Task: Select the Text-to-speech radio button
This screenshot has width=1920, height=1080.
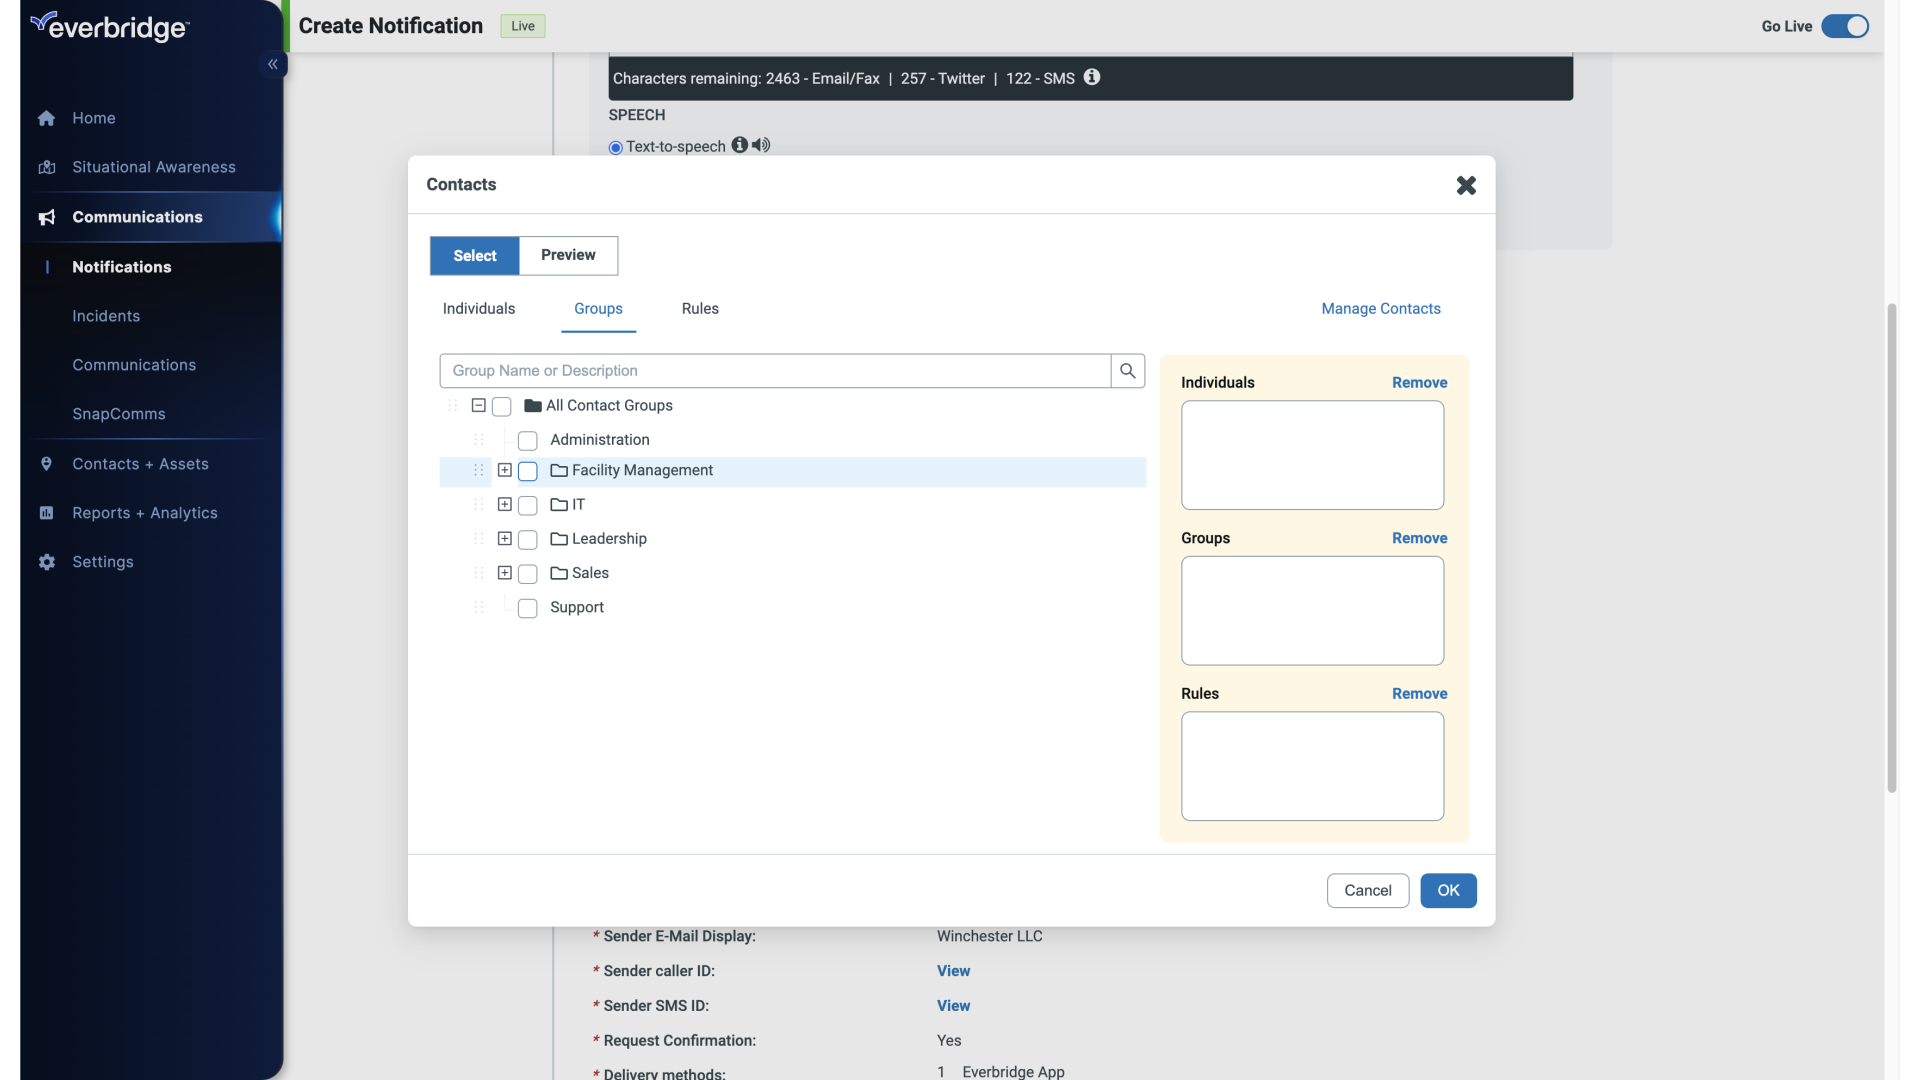Action: 616,147
